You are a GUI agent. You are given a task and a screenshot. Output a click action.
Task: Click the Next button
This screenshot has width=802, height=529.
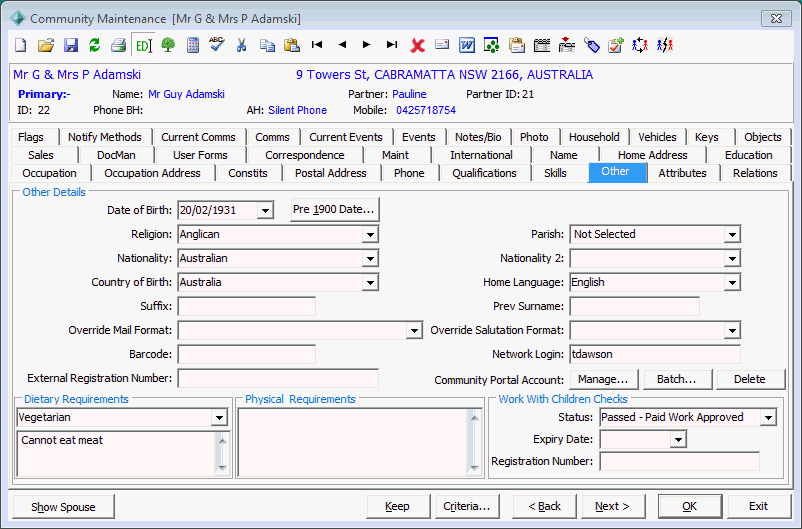pos(613,506)
